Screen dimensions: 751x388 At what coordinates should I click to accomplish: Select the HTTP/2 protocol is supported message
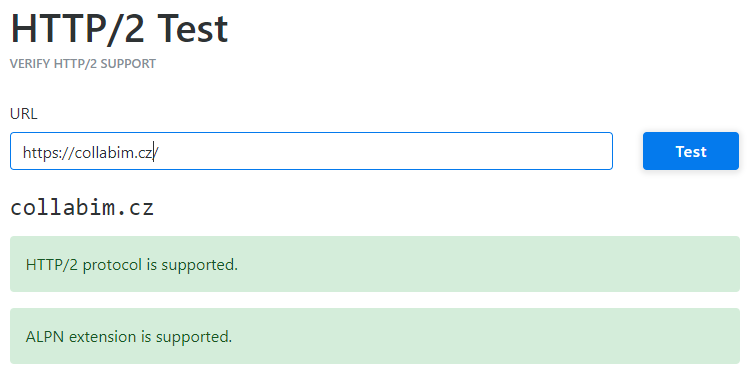coord(132,265)
